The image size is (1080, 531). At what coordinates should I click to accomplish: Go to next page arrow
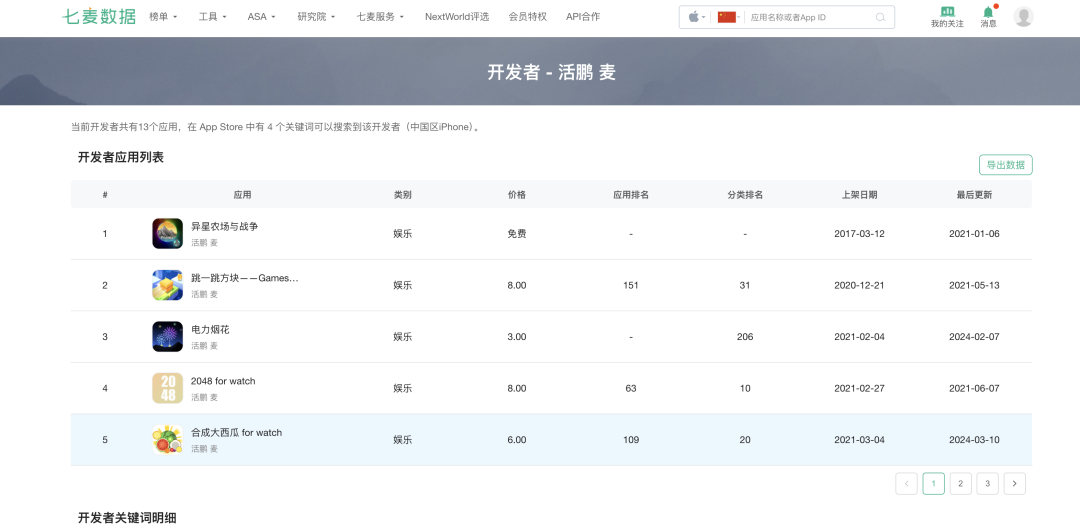pyautogui.click(x=1015, y=483)
